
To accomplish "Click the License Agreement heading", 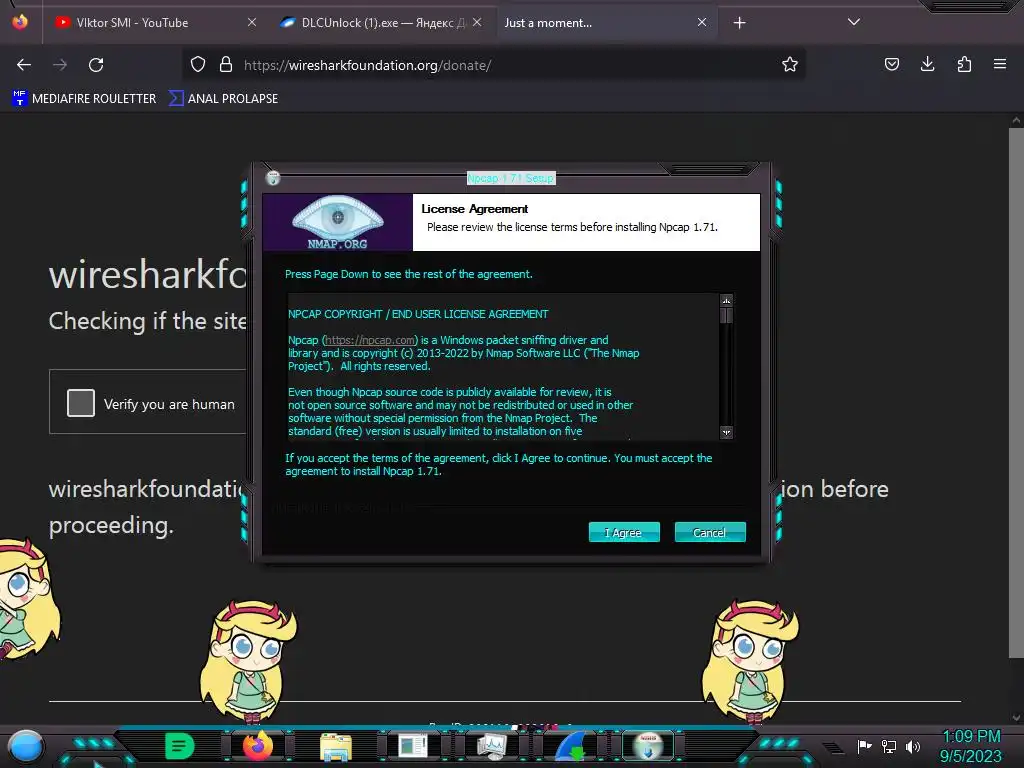I will pyautogui.click(x=474, y=209).
